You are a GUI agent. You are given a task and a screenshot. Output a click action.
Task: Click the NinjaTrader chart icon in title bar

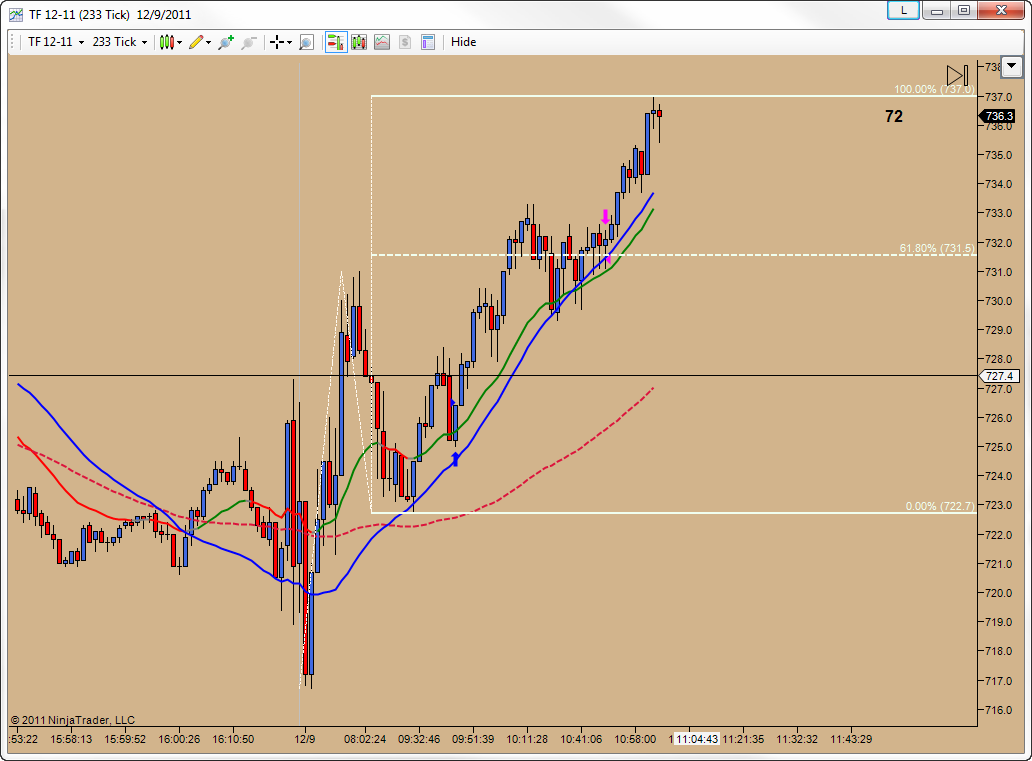click(x=16, y=14)
